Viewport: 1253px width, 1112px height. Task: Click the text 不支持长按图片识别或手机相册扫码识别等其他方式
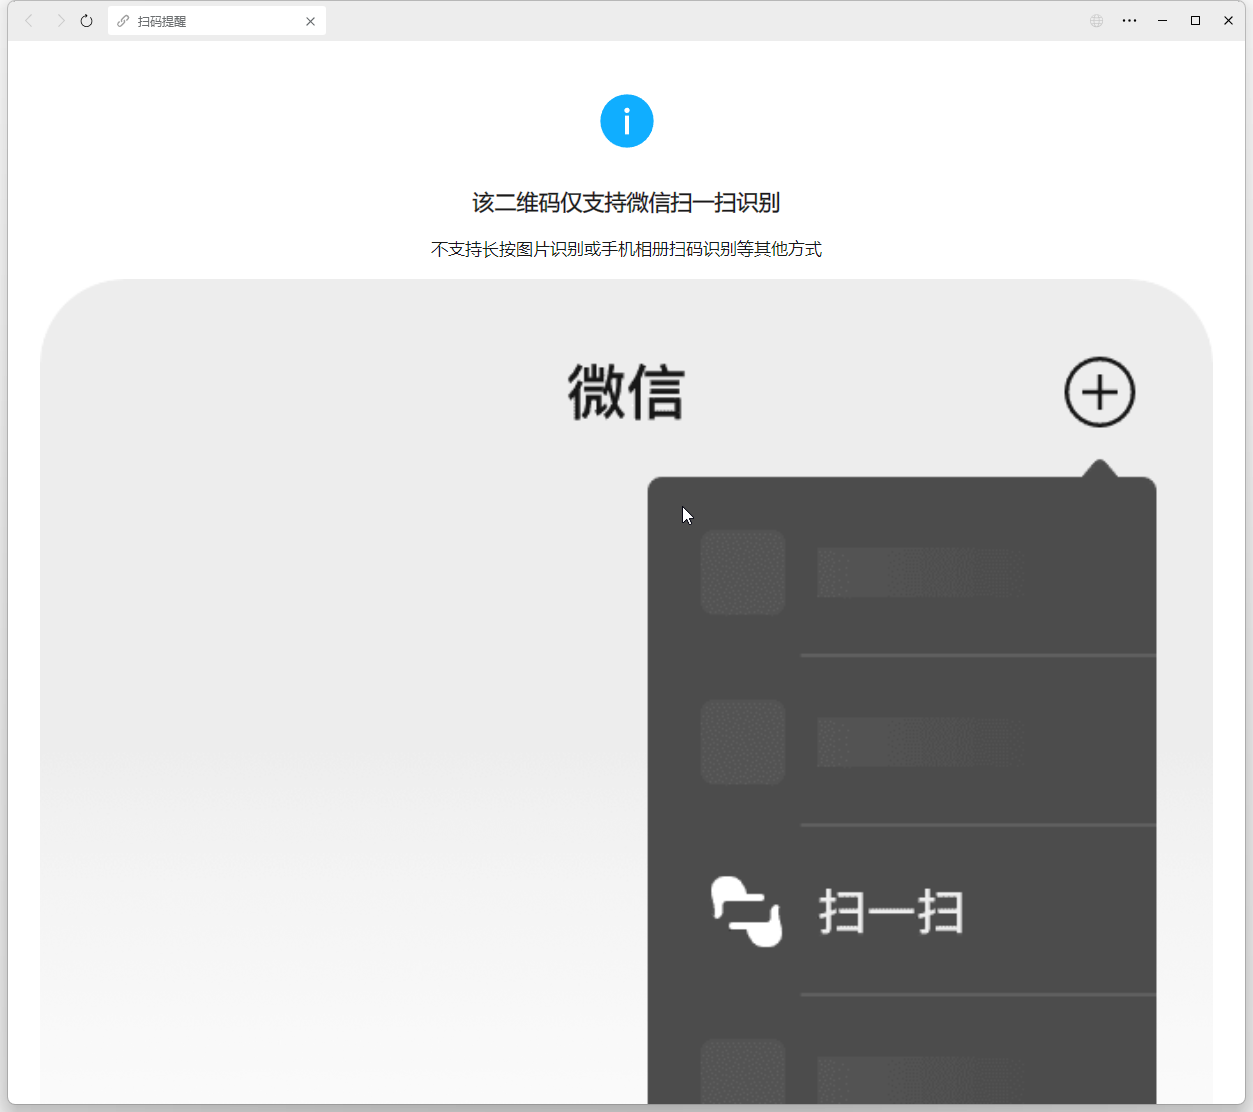626,249
